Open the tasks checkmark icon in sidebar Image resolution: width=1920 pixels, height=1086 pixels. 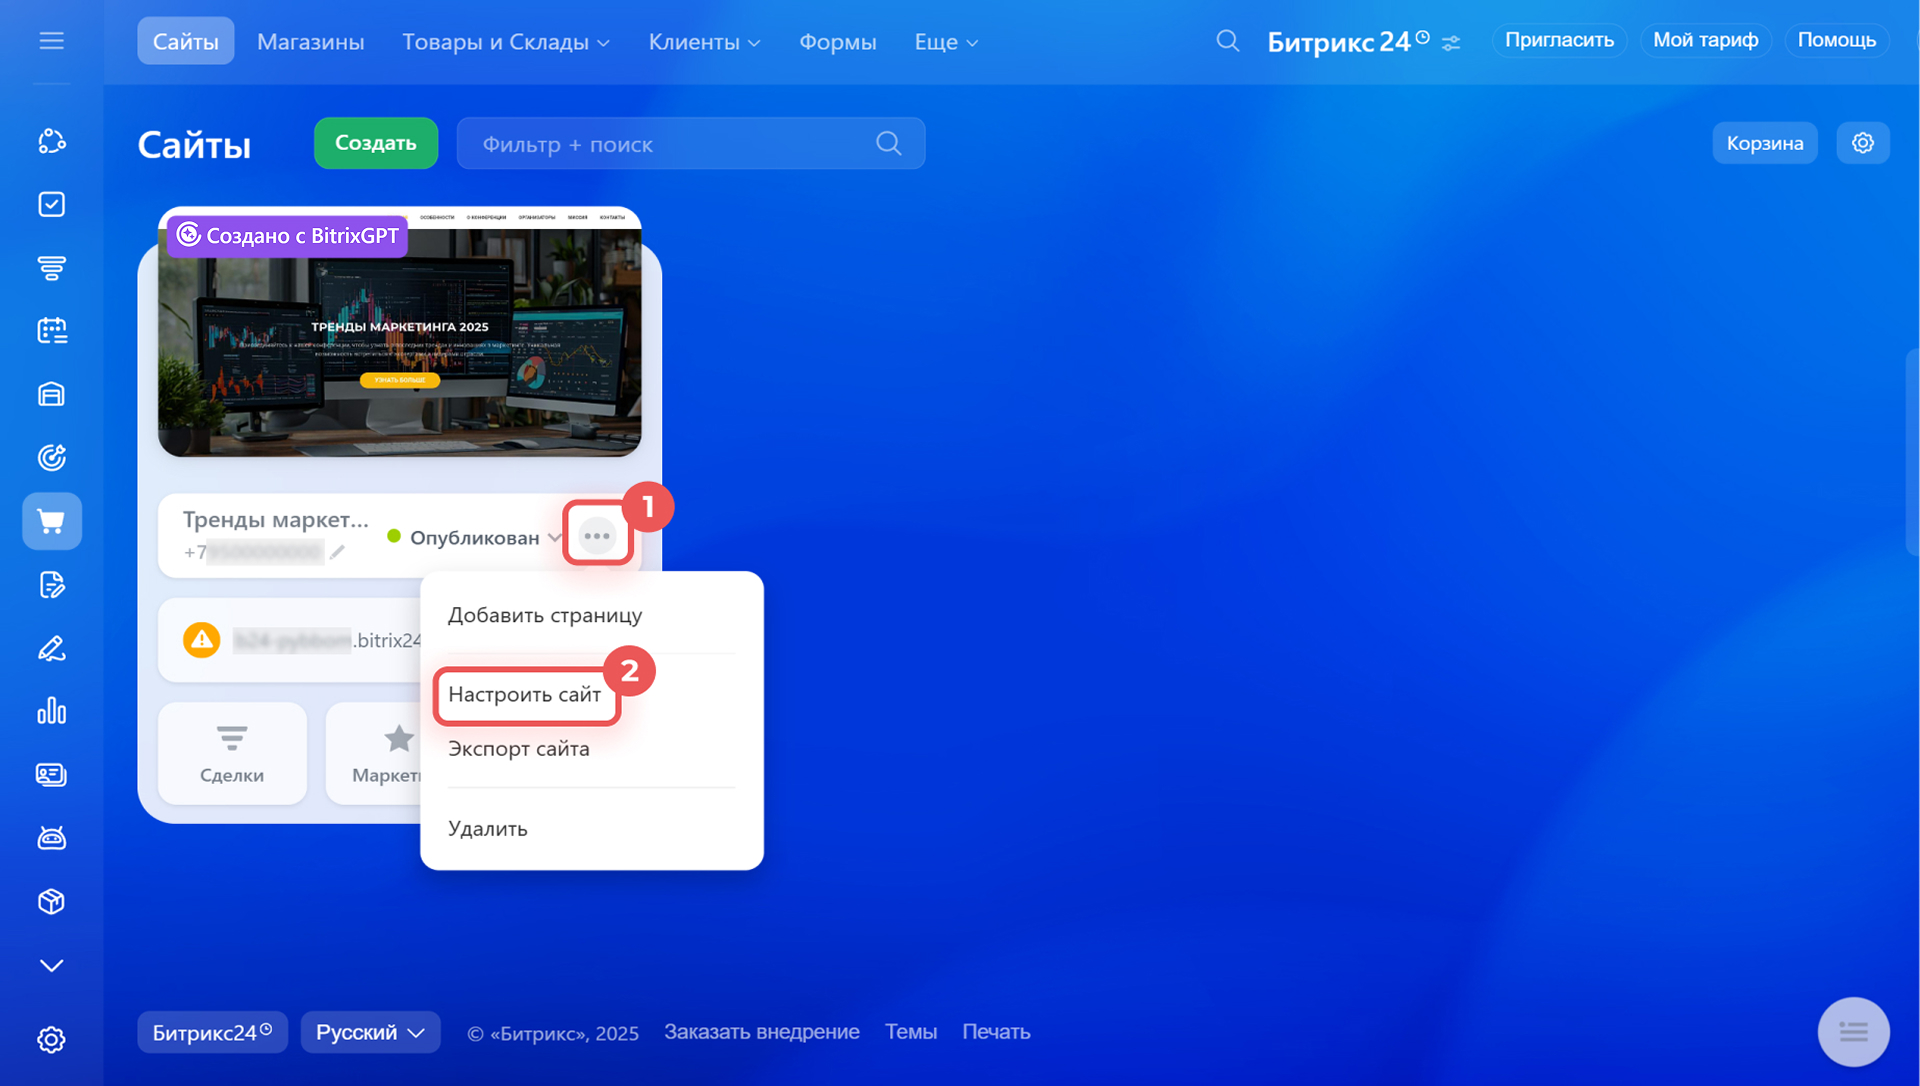(51, 204)
